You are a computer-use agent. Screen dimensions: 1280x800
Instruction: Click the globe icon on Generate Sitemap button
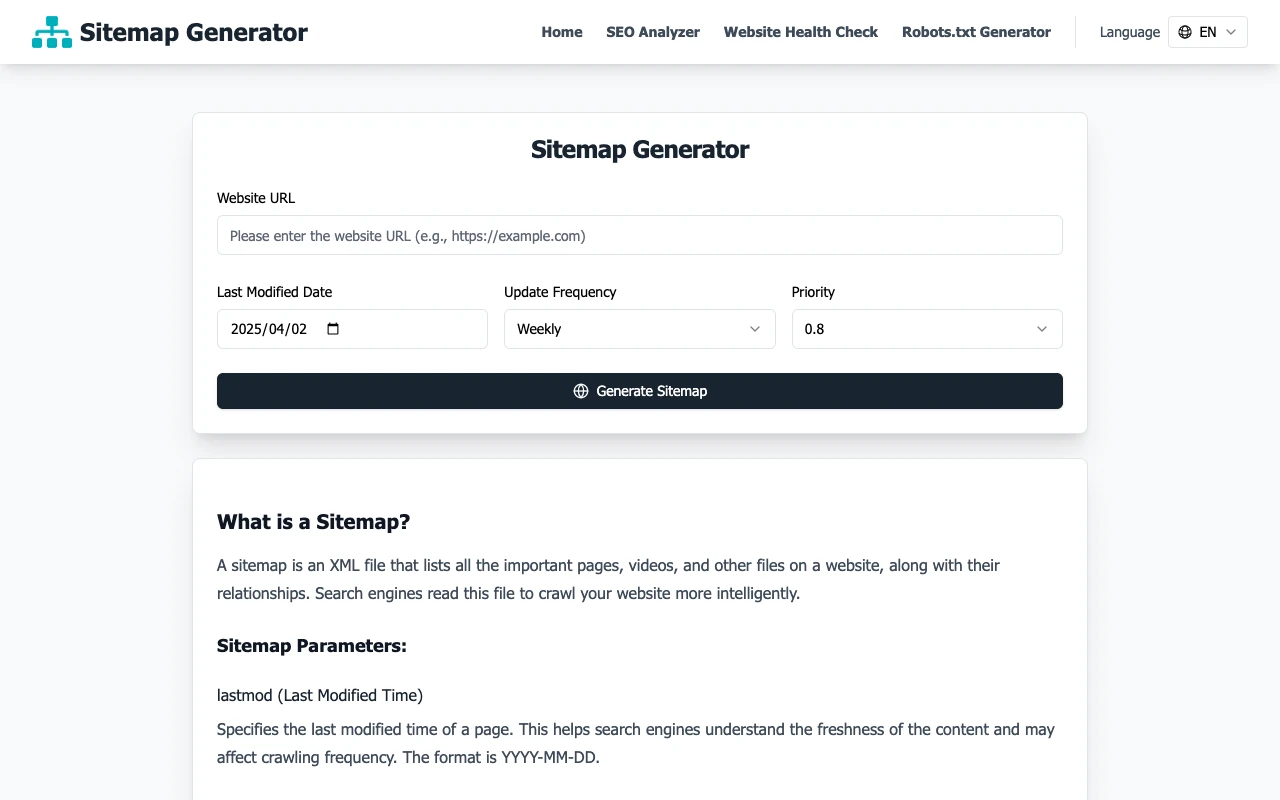[581, 391]
